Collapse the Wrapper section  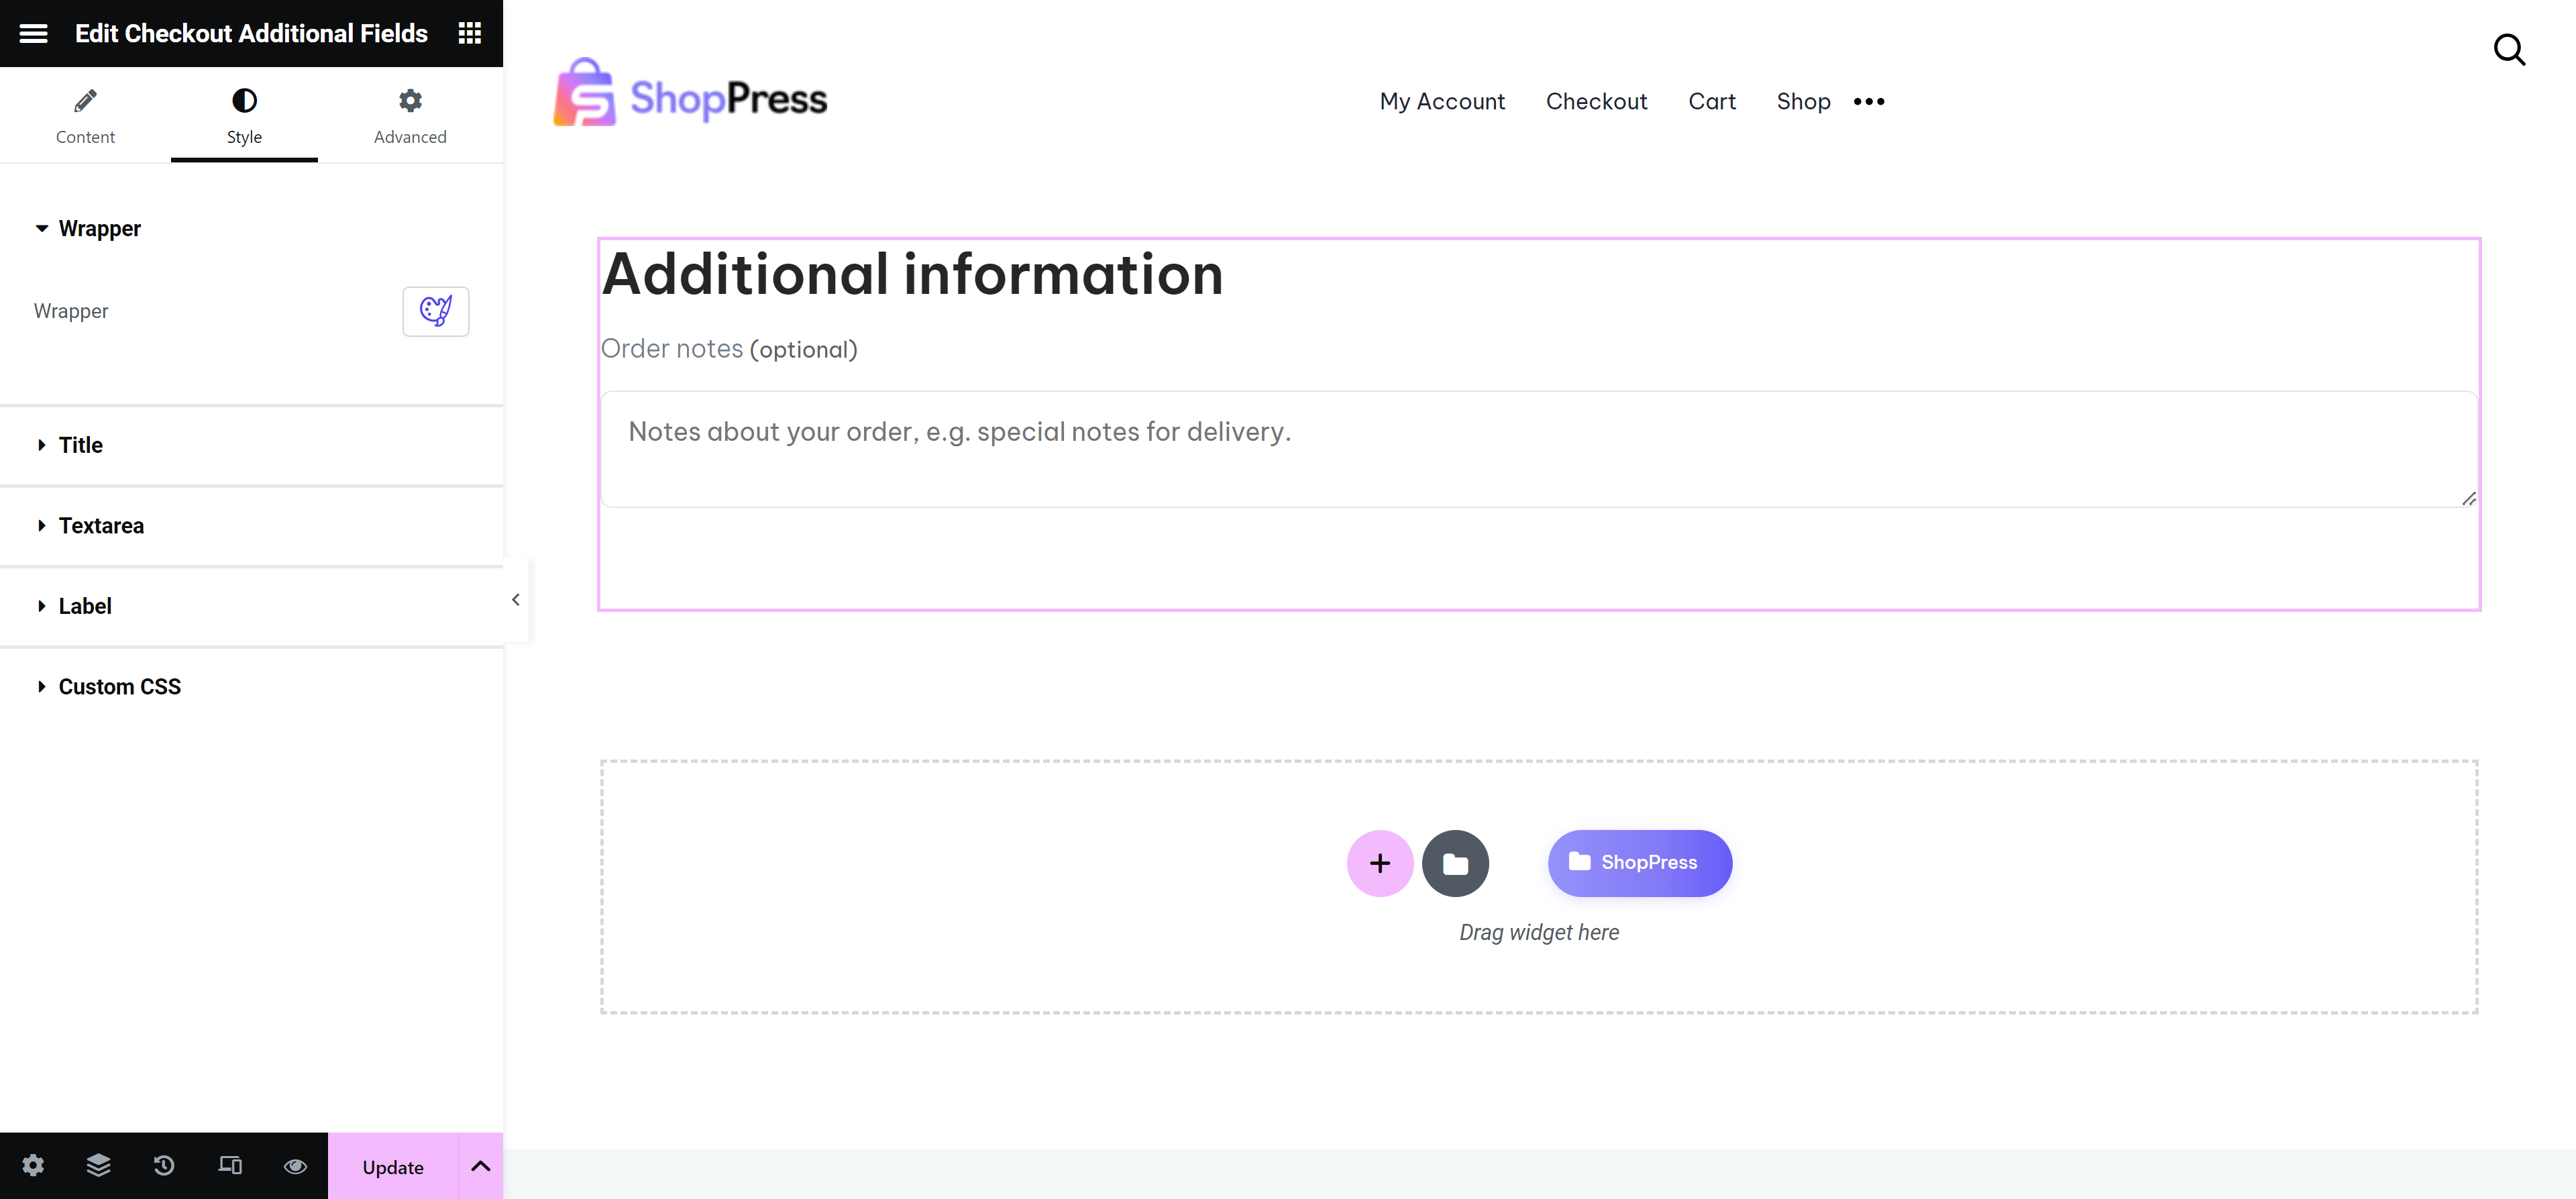click(x=99, y=229)
